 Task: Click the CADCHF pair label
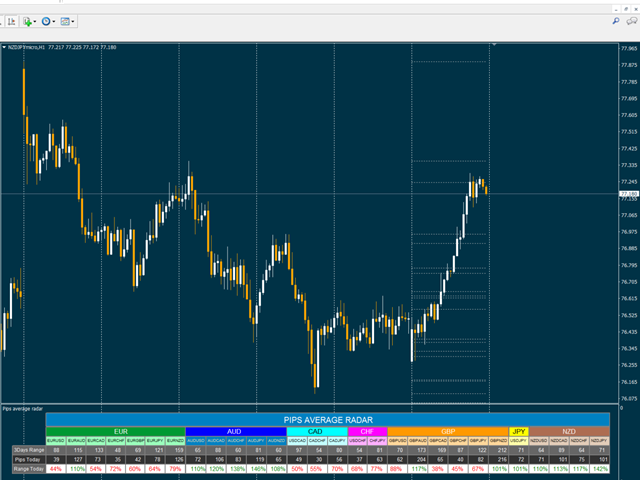[317, 441]
